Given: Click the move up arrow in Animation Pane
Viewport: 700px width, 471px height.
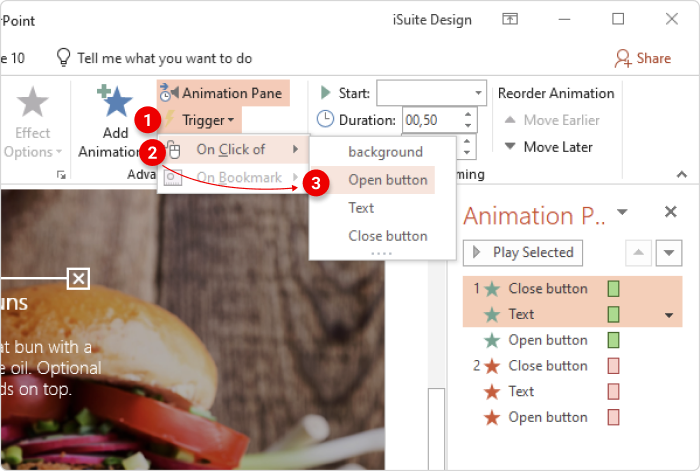Looking at the screenshot, I should click(638, 253).
